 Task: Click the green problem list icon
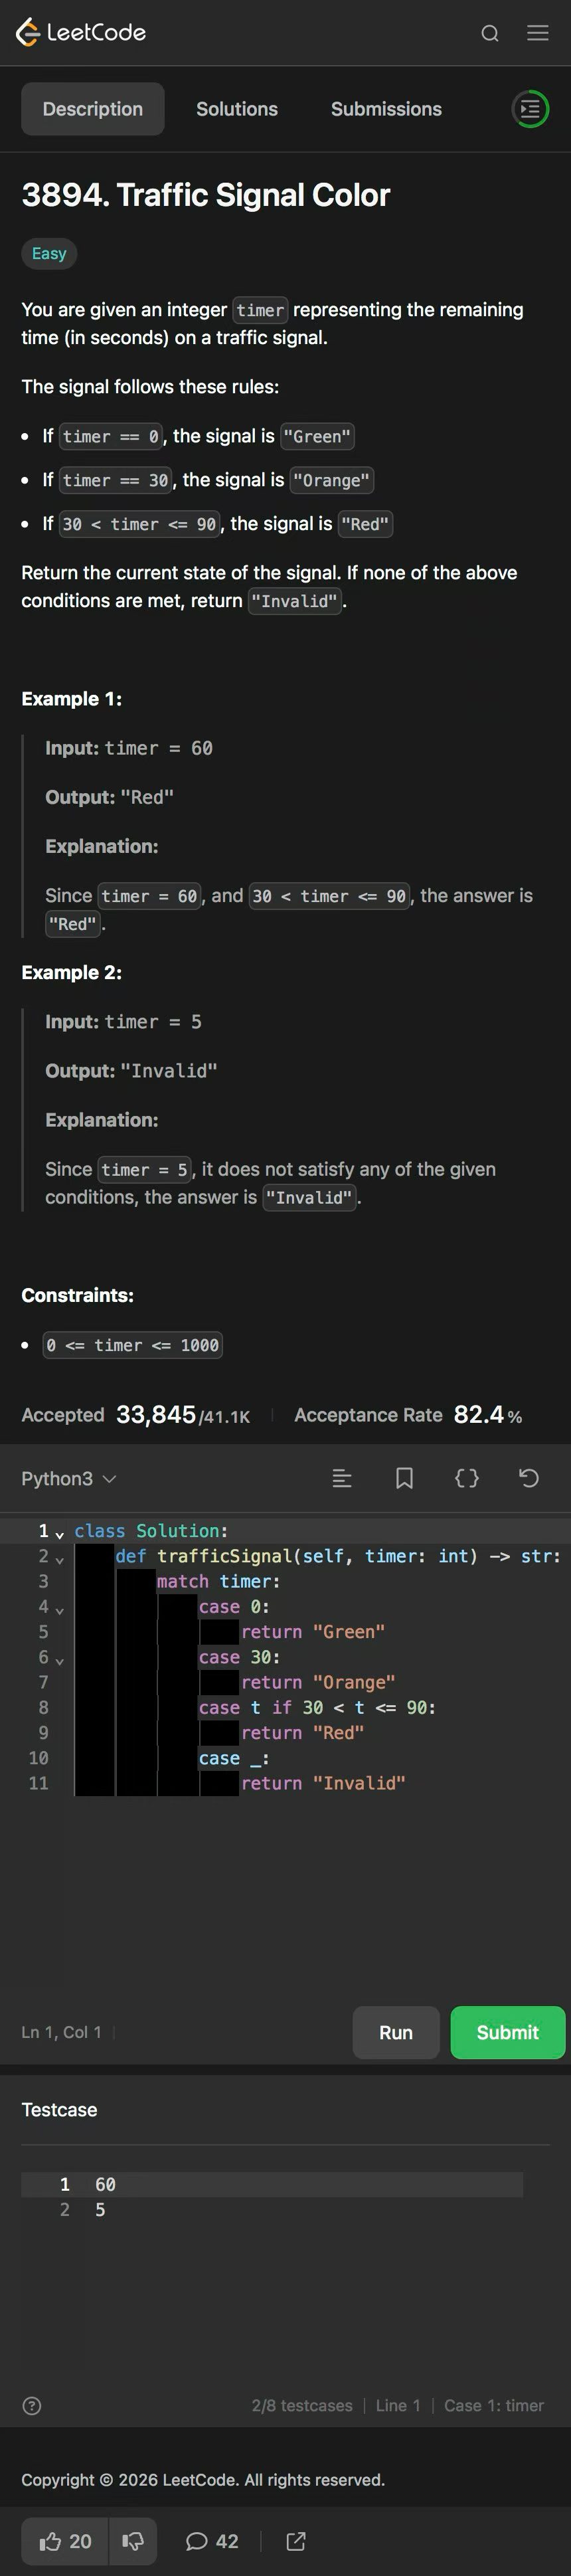click(530, 109)
